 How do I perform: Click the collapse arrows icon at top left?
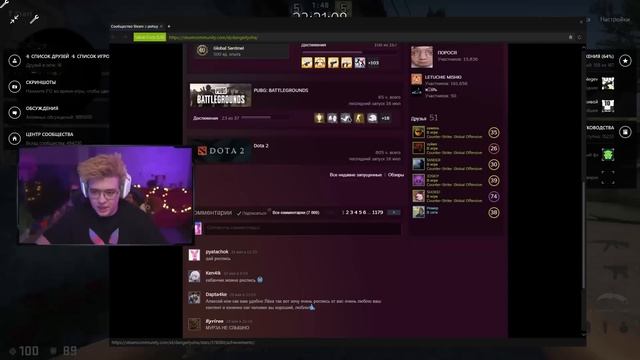tap(15, 19)
